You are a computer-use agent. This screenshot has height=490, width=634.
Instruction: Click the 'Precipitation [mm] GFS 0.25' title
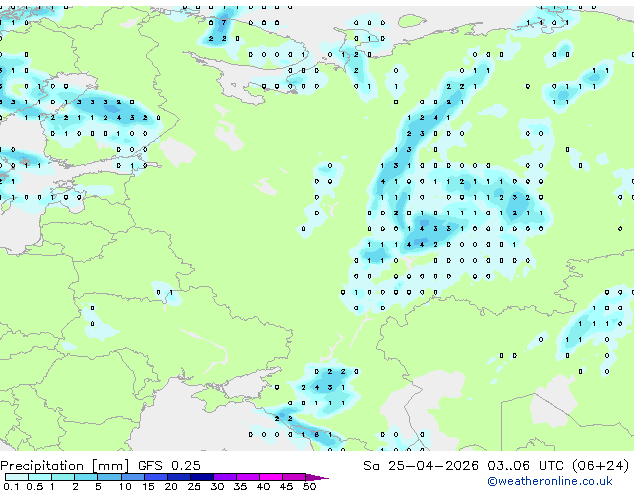click(x=100, y=466)
